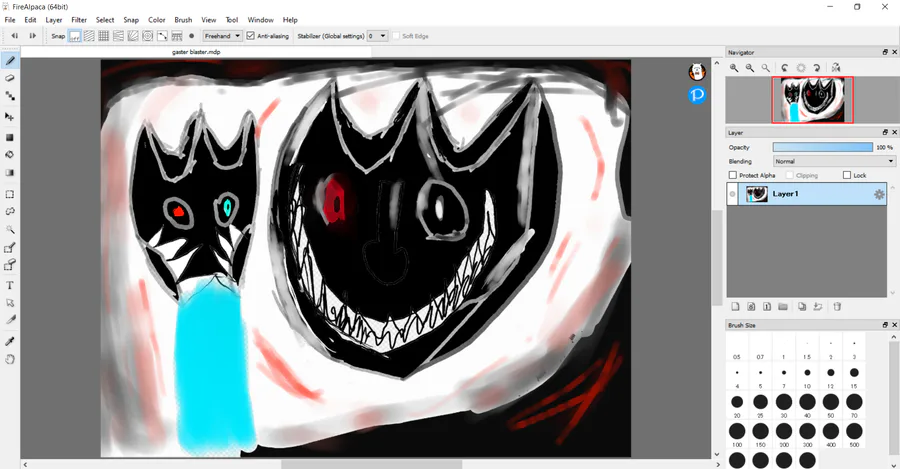Select the Operation (object) tool below Text

[10, 303]
